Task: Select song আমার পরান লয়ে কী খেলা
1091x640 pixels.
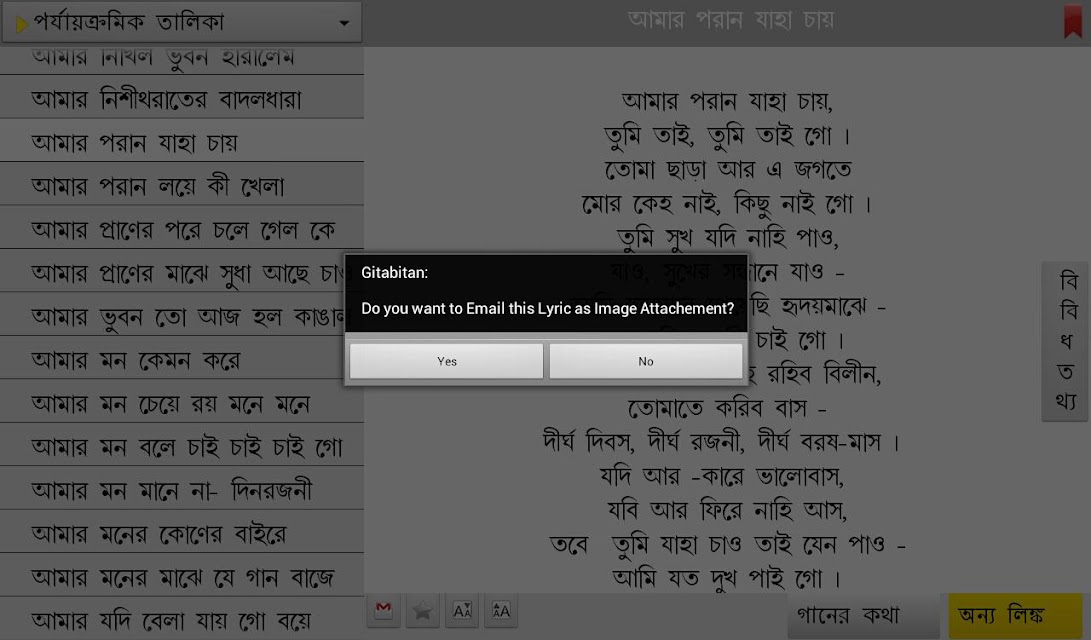Action: coord(182,186)
